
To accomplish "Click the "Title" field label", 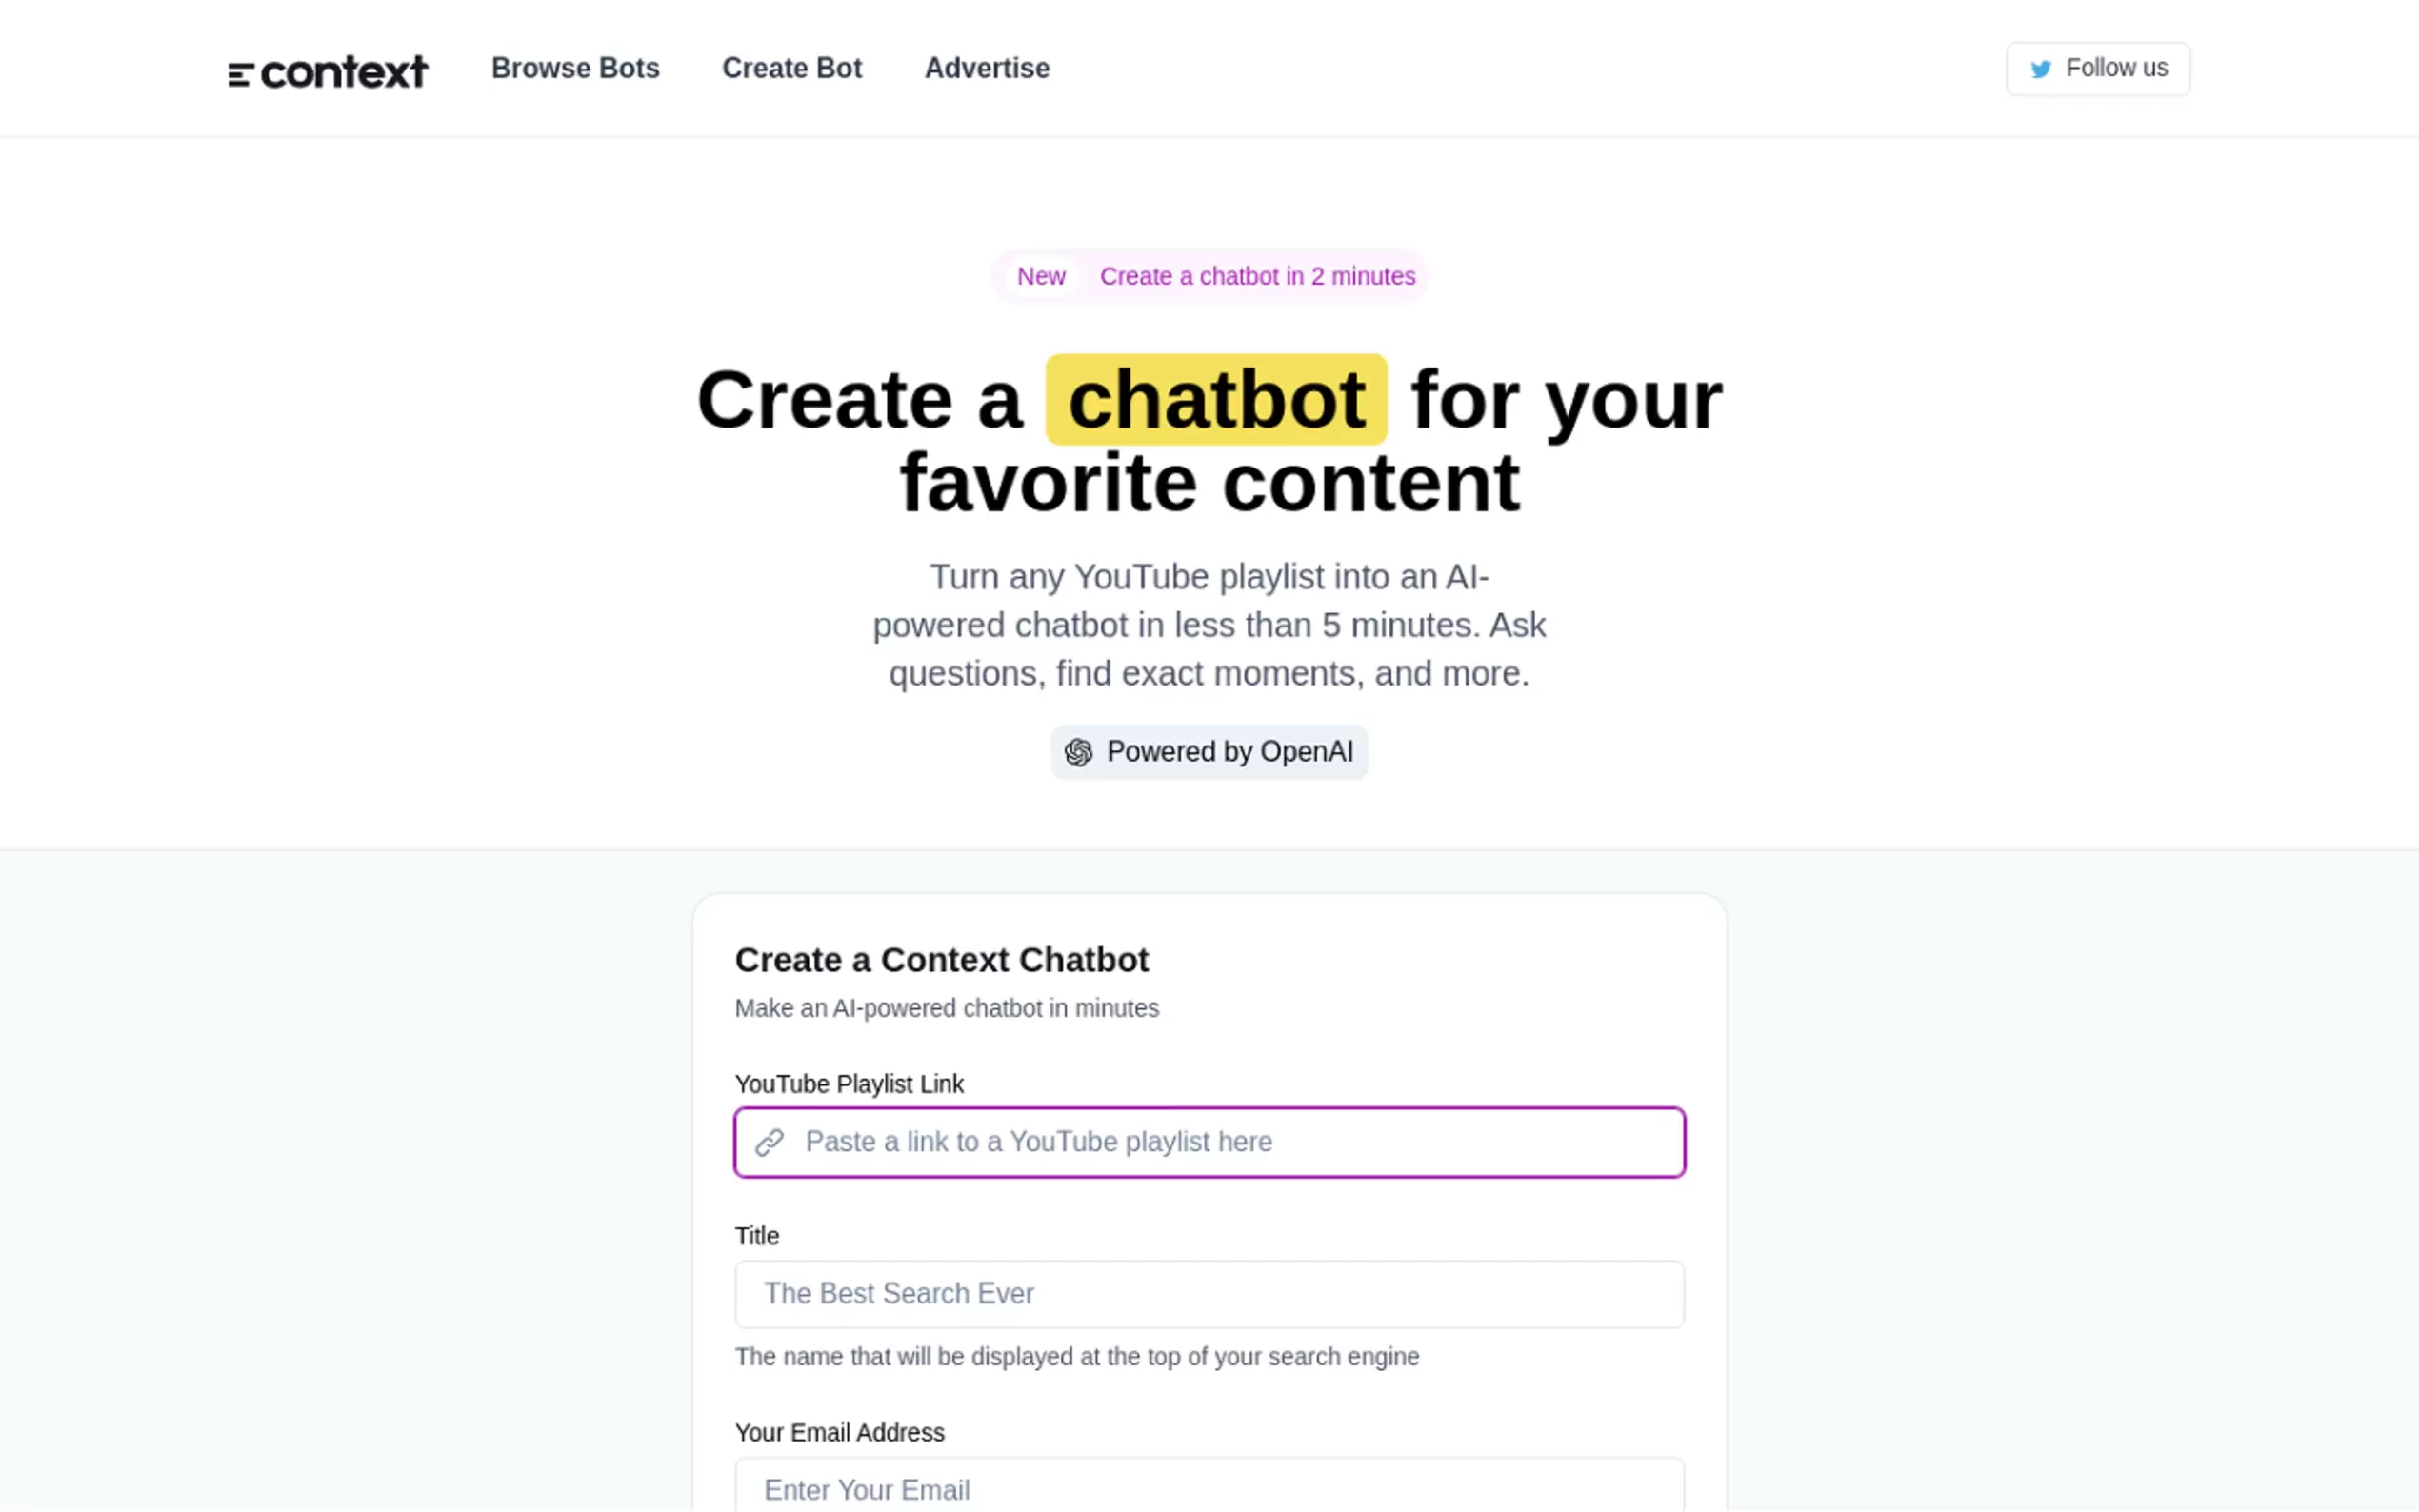I will pos(756,1236).
